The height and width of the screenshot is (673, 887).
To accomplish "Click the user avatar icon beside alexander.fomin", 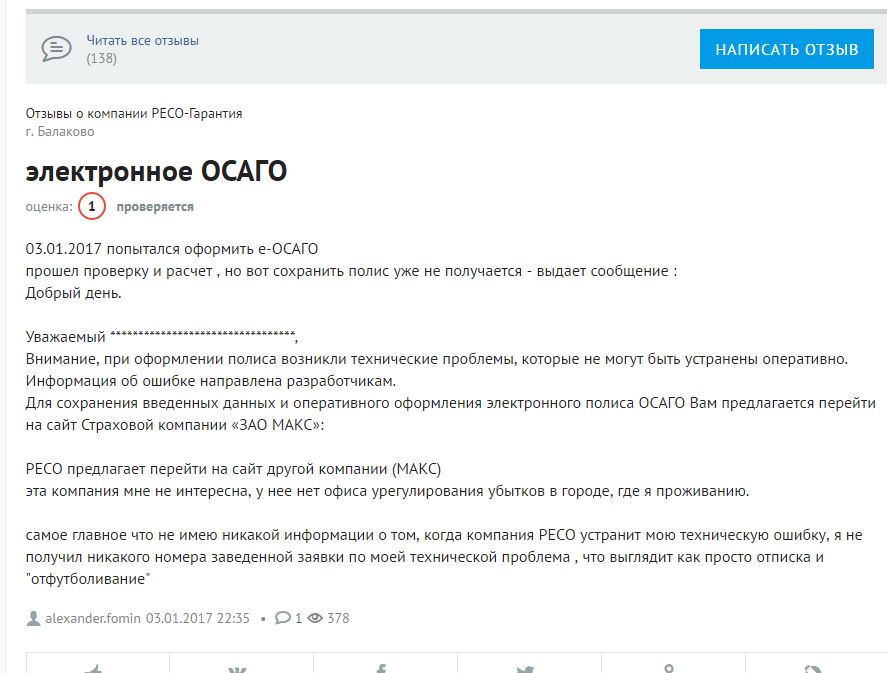I will [x=33, y=618].
